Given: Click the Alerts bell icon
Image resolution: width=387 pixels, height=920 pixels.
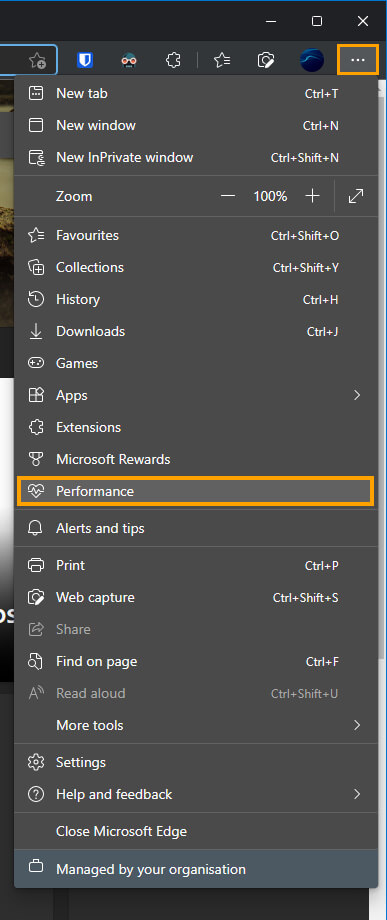Looking at the screenshot, I should (x=36, y=528).
